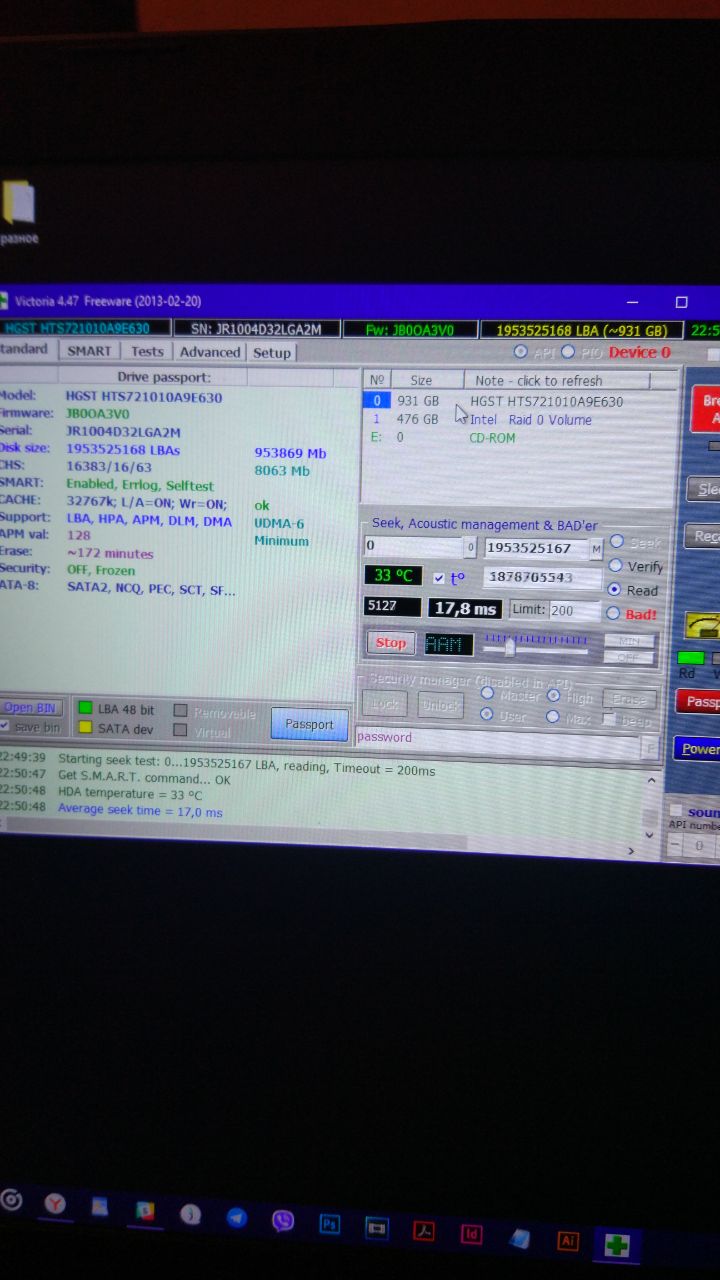This screenshot has height=1280, width=720.
Task: Click the 0 button beside start LBA
Action: [470, 548]
